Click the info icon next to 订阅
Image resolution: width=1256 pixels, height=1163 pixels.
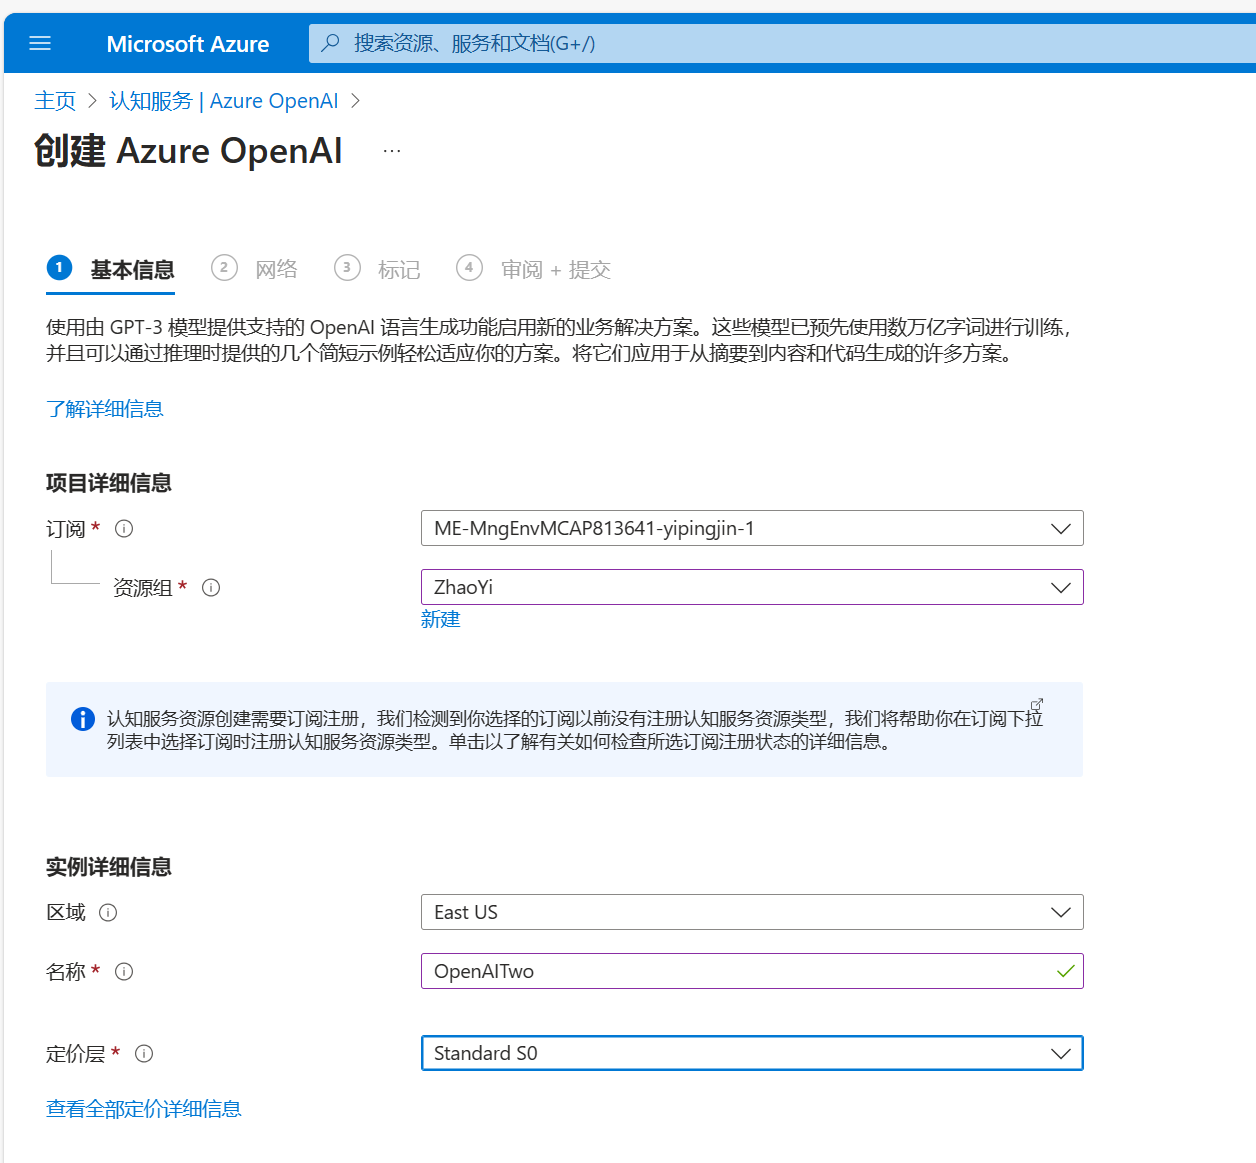124,529
